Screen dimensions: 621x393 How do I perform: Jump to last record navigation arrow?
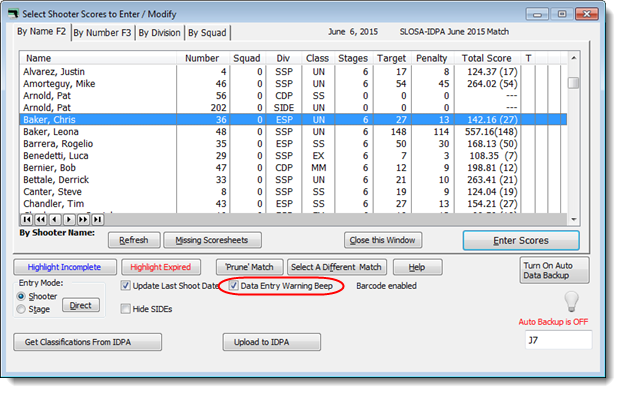click(x=97, y=219)
